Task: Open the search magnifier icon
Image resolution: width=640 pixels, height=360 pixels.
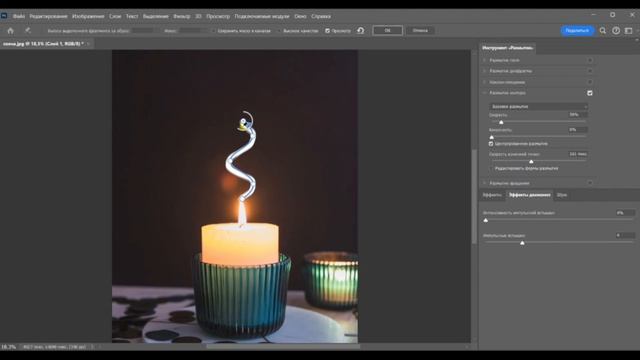Action: (603, 31)
